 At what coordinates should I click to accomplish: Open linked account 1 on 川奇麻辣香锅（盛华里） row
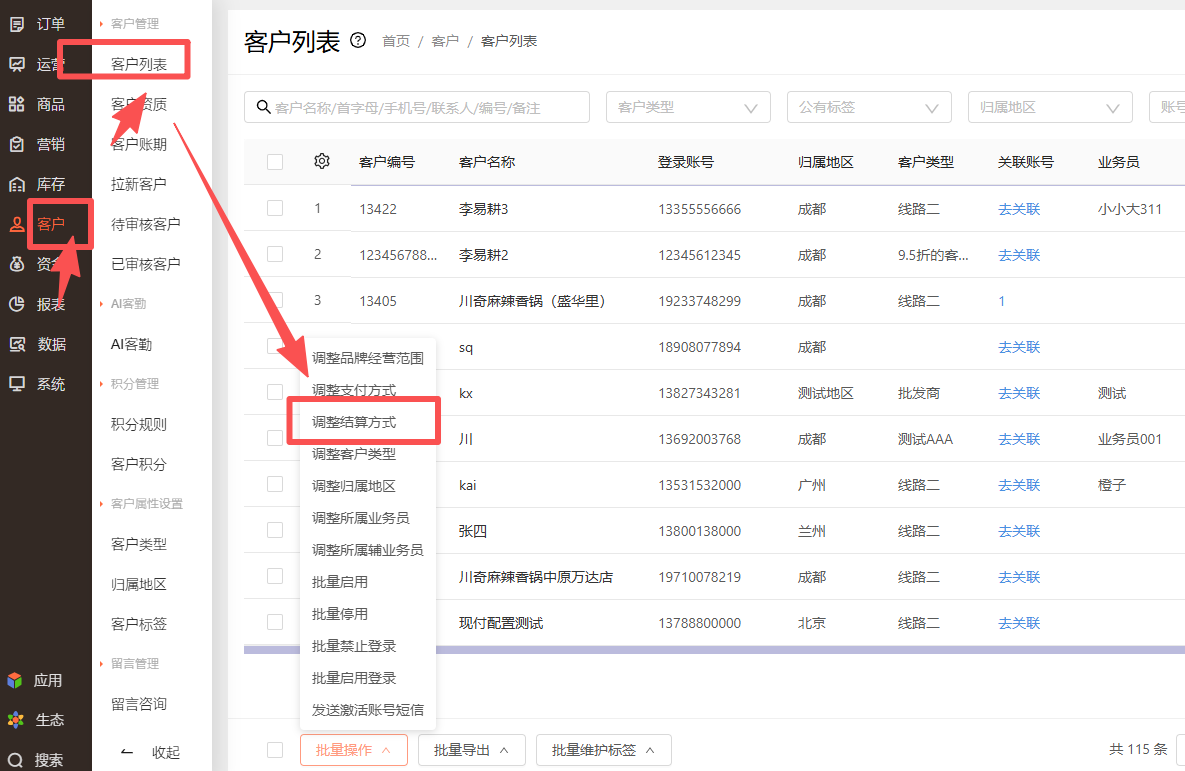click(x=1001, y=301)
